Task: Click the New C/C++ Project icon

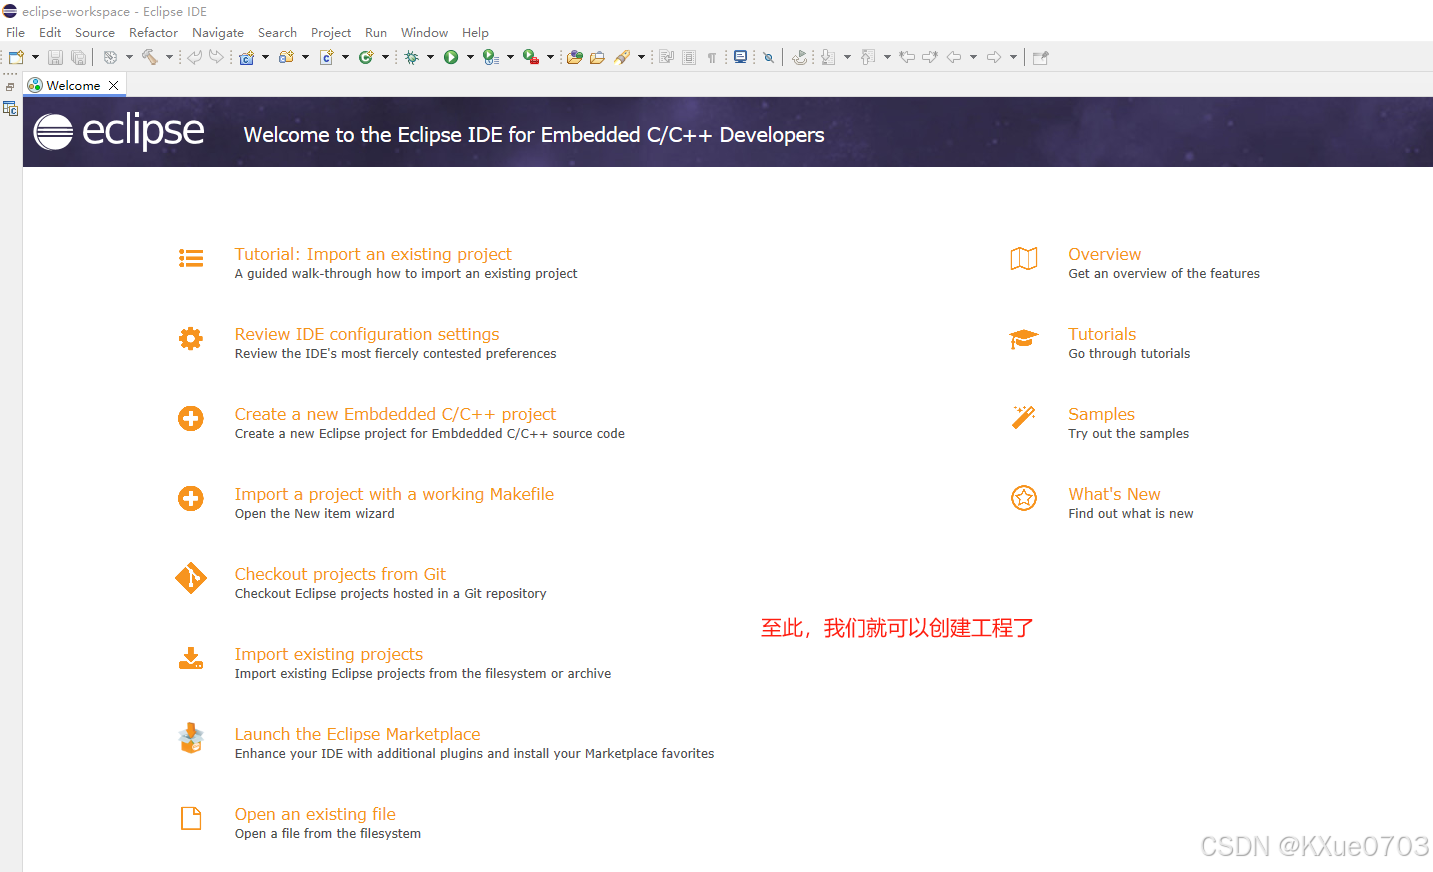Action: 247,57
